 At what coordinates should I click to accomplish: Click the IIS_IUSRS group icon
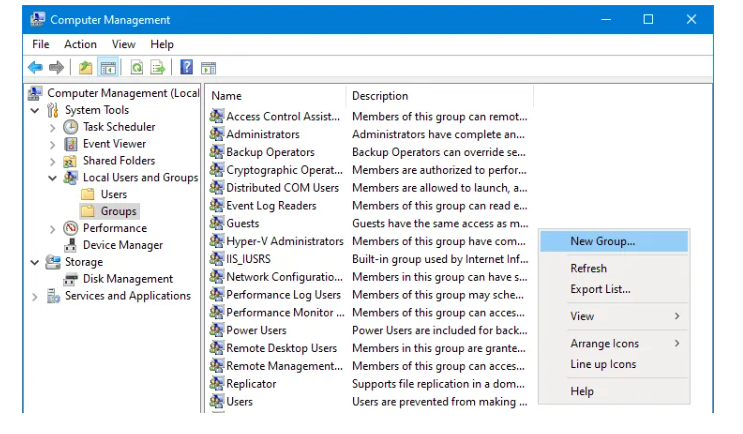pyautogui.click(x=217, y=259)
